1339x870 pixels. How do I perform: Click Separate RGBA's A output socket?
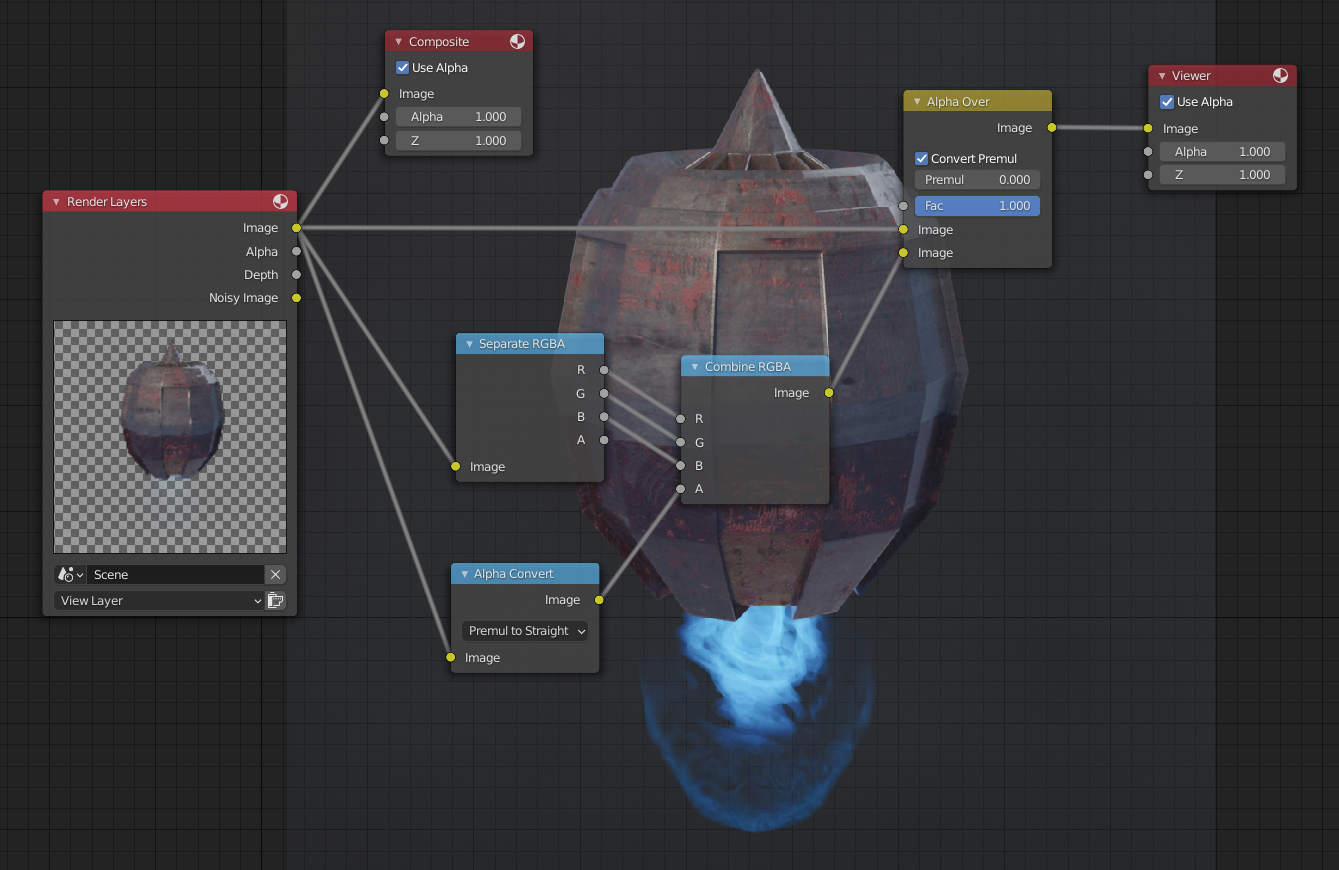click(x=604, y=440)
